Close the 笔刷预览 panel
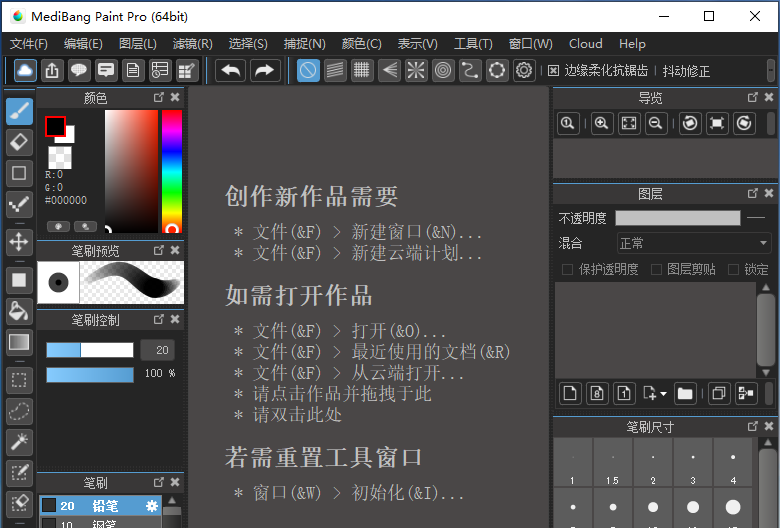This screenshot has width=780, height=528. 175,250
